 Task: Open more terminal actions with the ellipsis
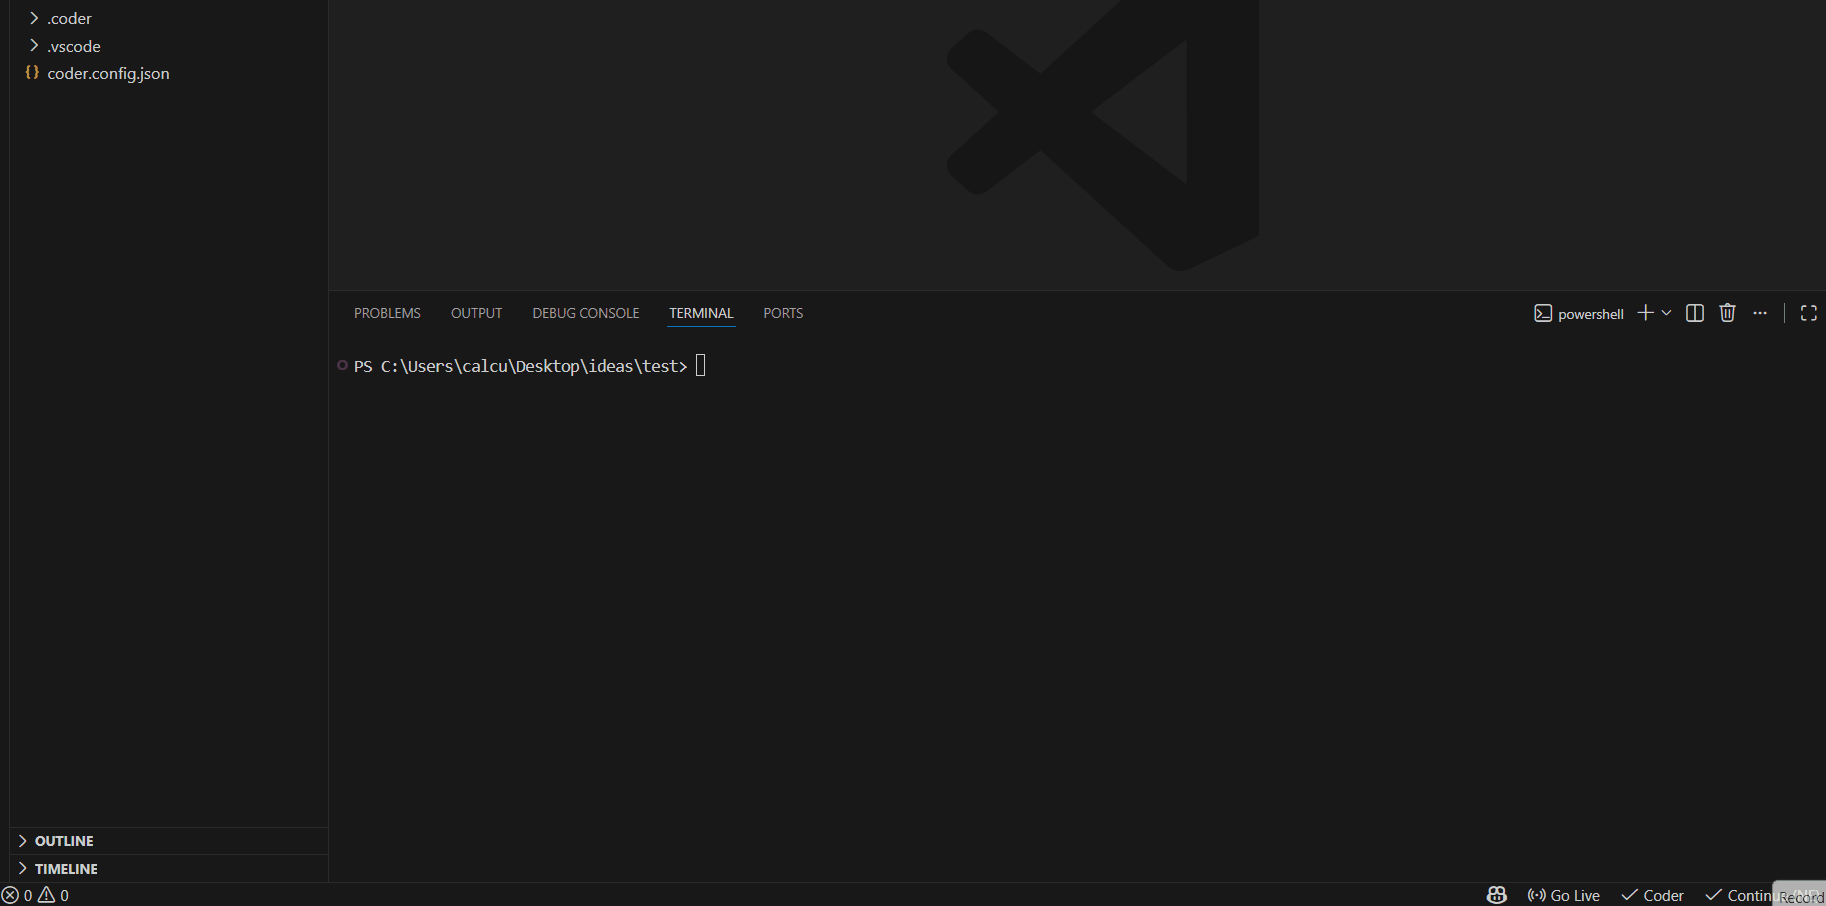(1760, 312)
